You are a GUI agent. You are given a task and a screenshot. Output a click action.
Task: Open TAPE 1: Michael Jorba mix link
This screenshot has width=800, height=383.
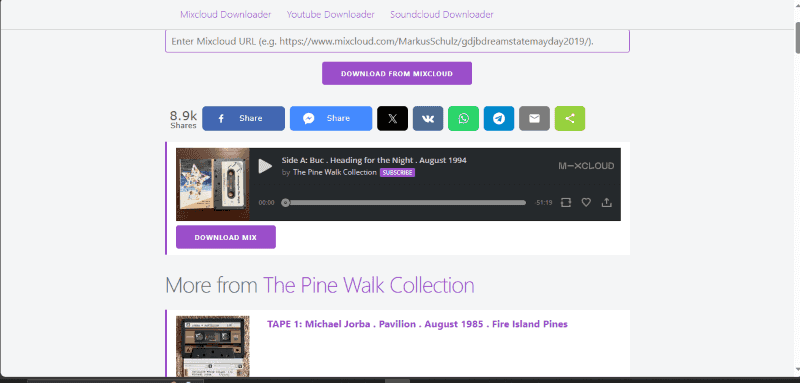(x=417, y=324)
